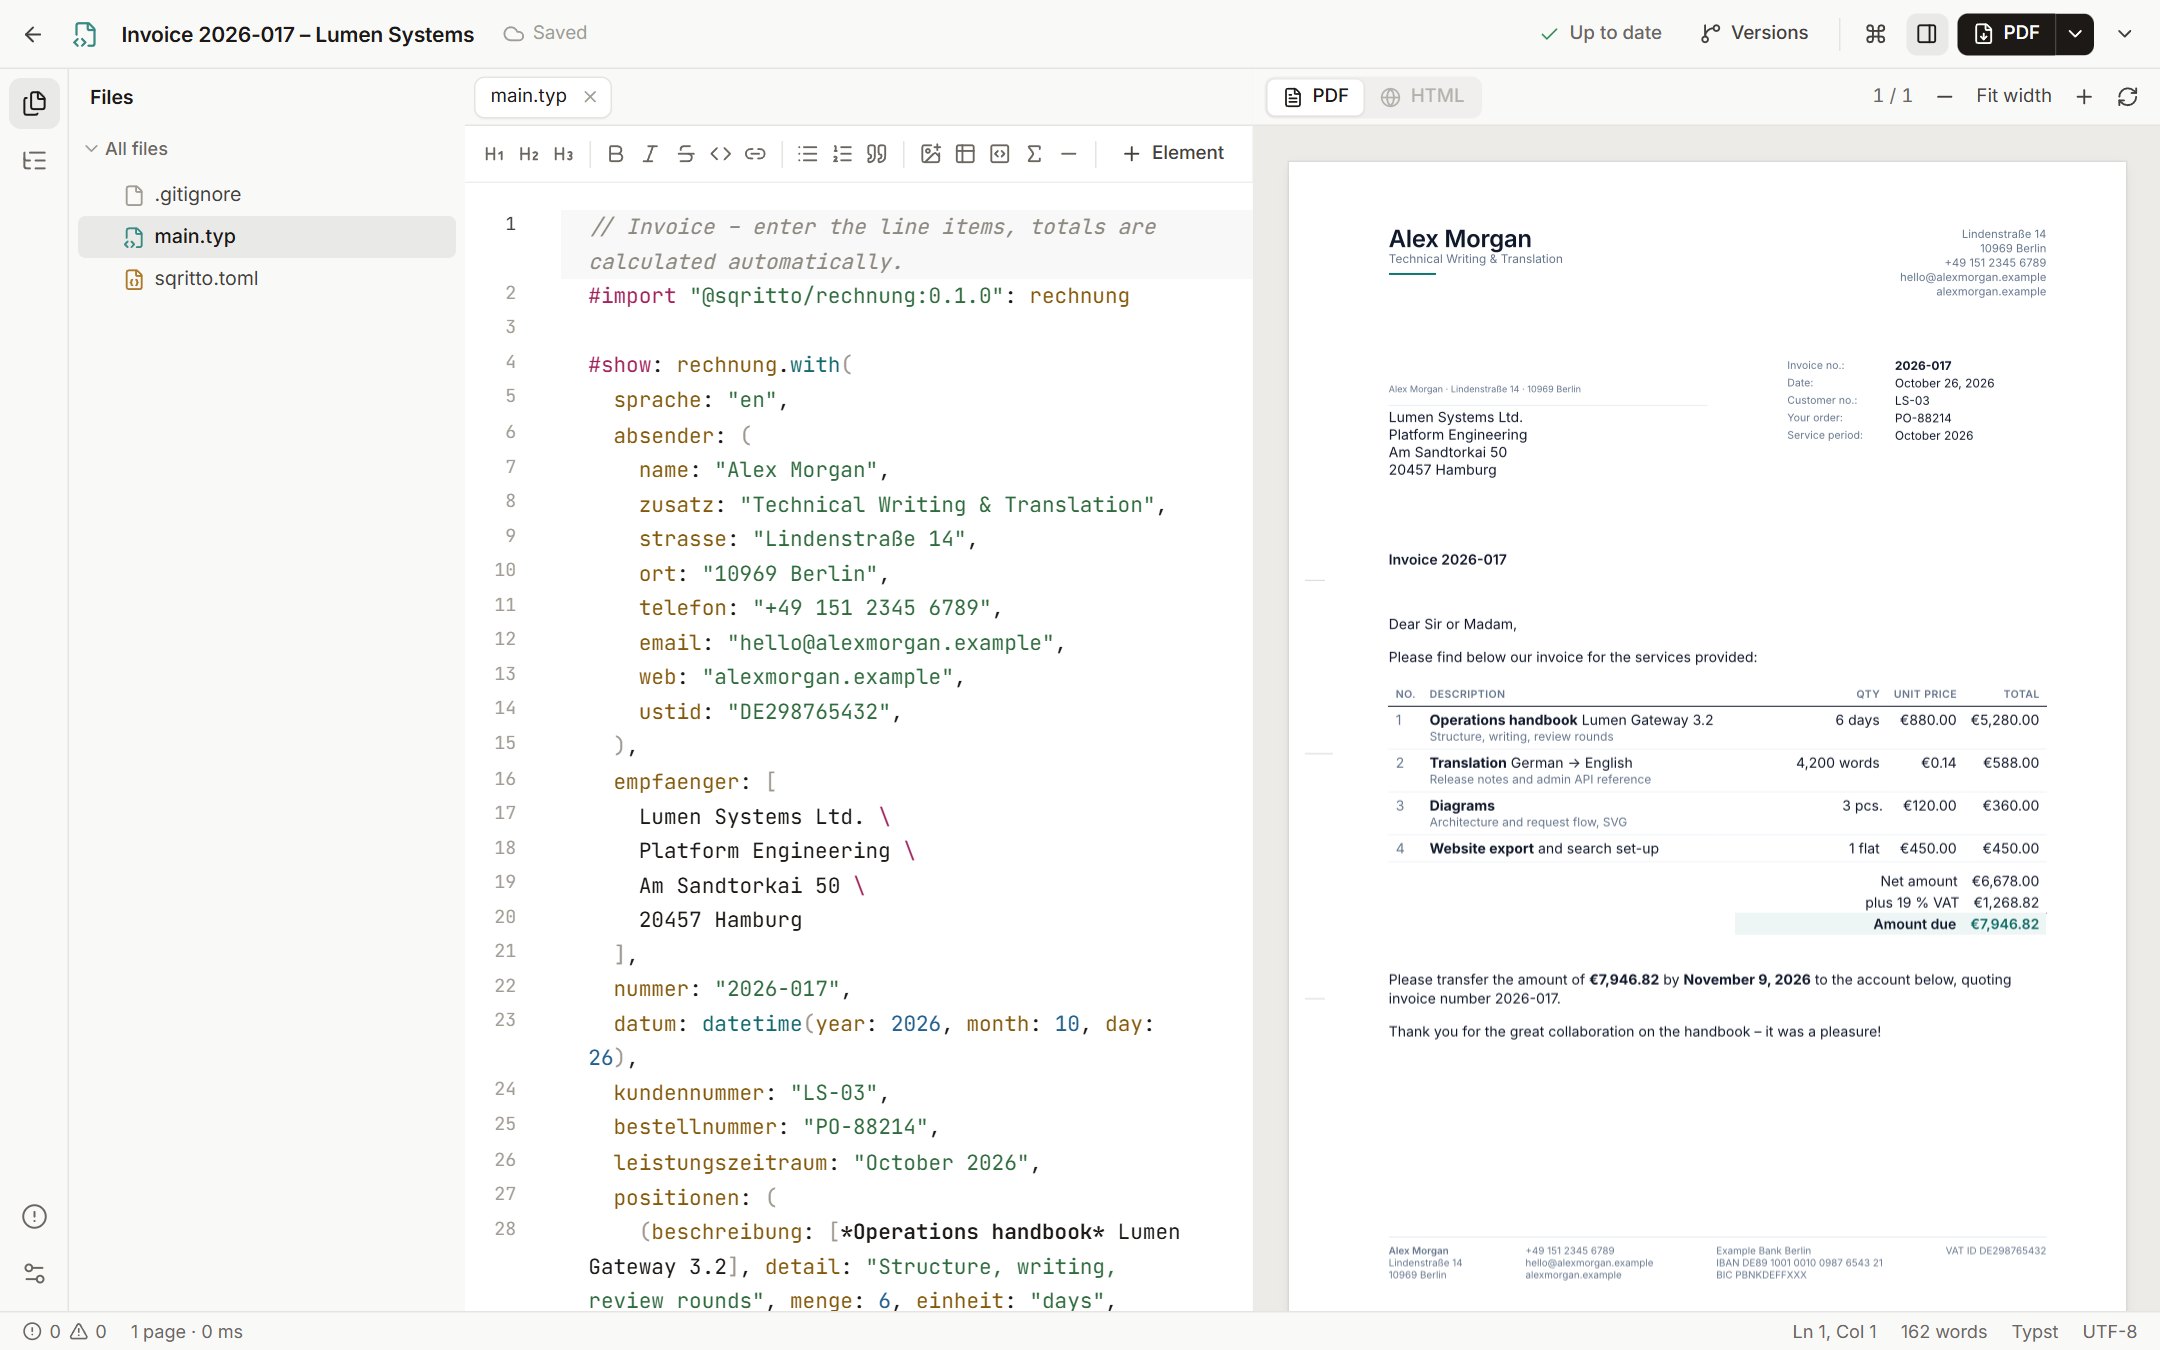Open the settings sliders icon
Image resolution: width=2160 pixels, height=1350 pixels.
(34, 1273)
